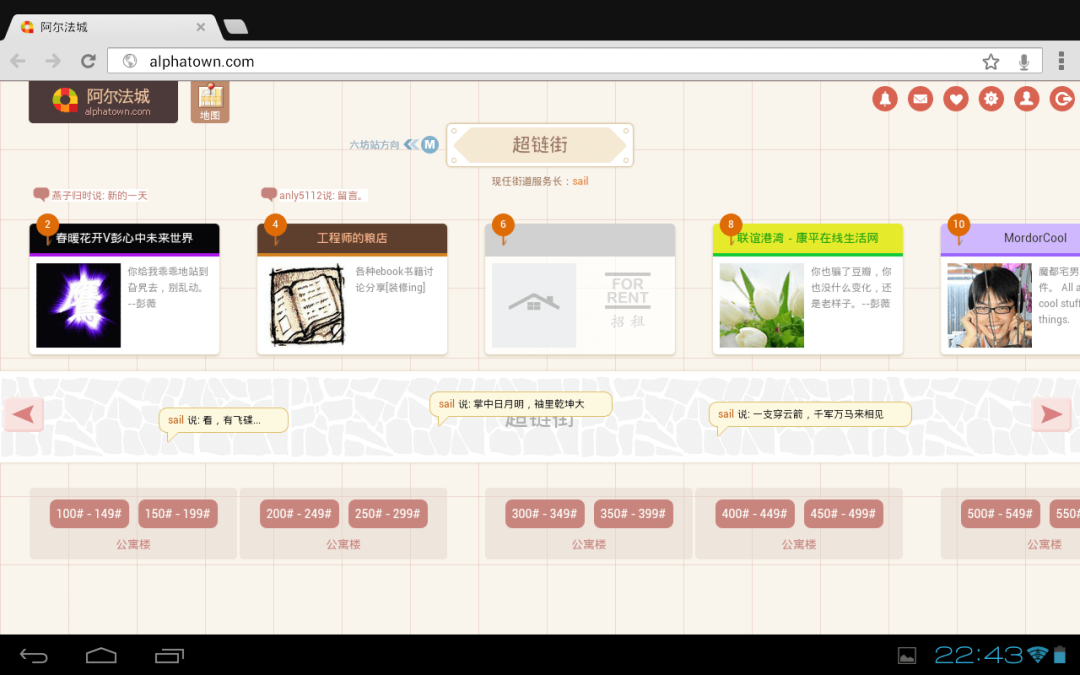Open apartment range 100# - 149#
Viewport: 1080px width, 675px height.
pyautogui.click(x=89, y=514)
